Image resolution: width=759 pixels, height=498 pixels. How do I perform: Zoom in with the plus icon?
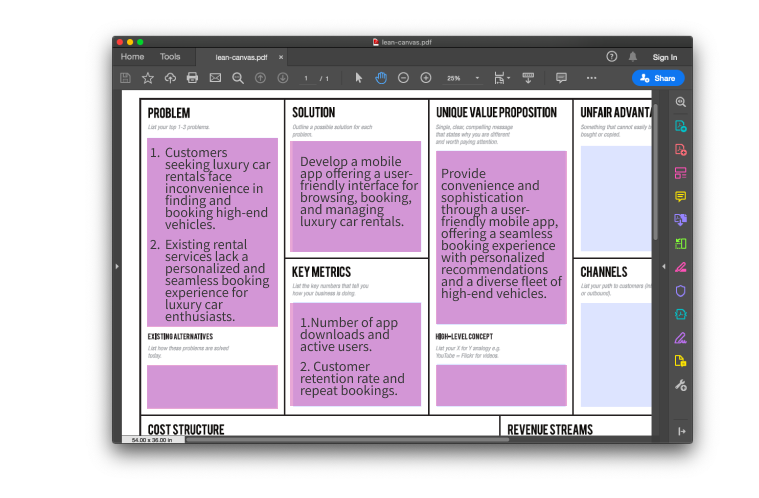point(426,78)
